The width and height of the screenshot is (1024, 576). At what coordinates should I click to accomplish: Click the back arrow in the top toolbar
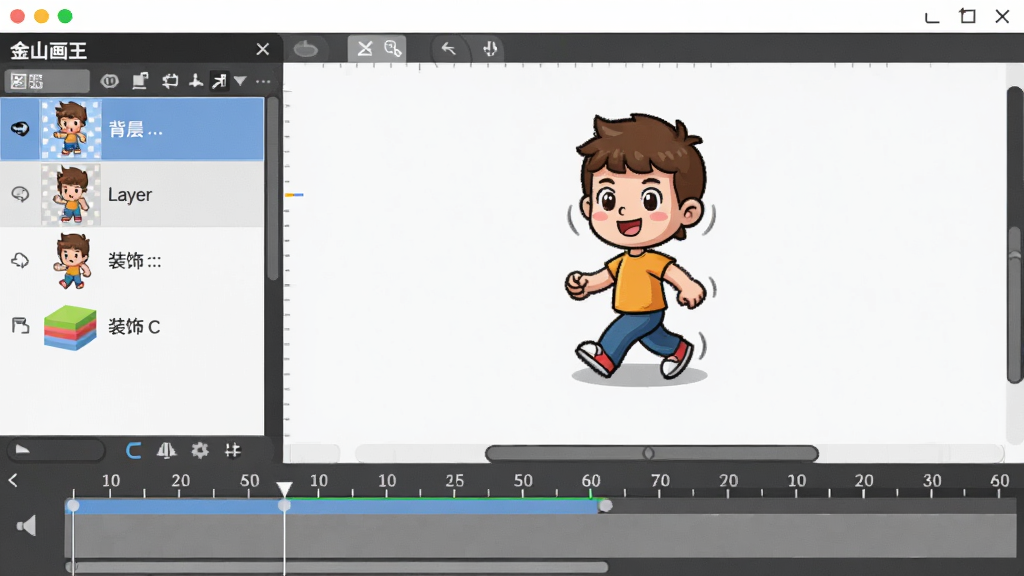(x=448, y=49)
